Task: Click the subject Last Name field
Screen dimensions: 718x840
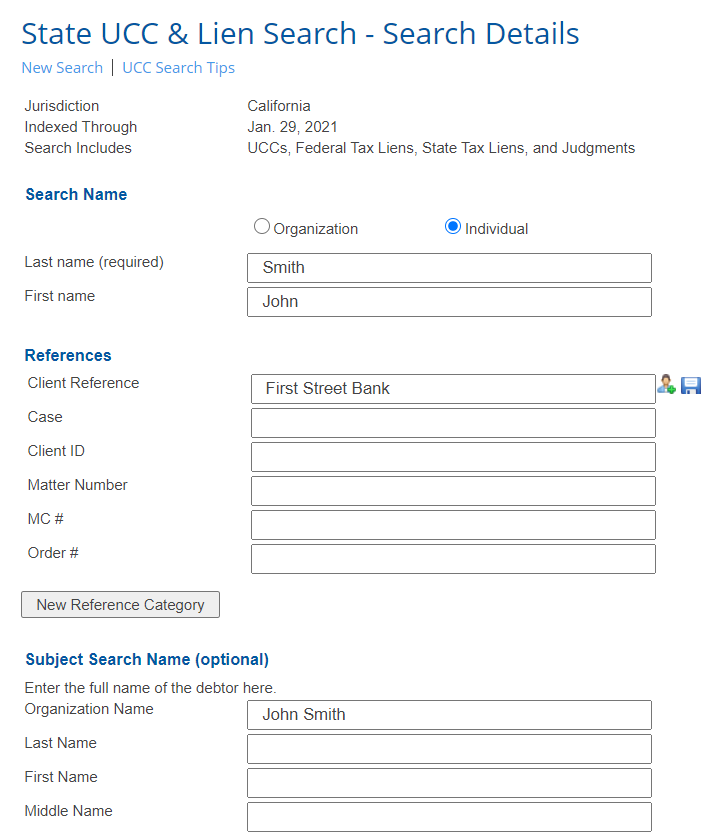Action: pos(449,749)
